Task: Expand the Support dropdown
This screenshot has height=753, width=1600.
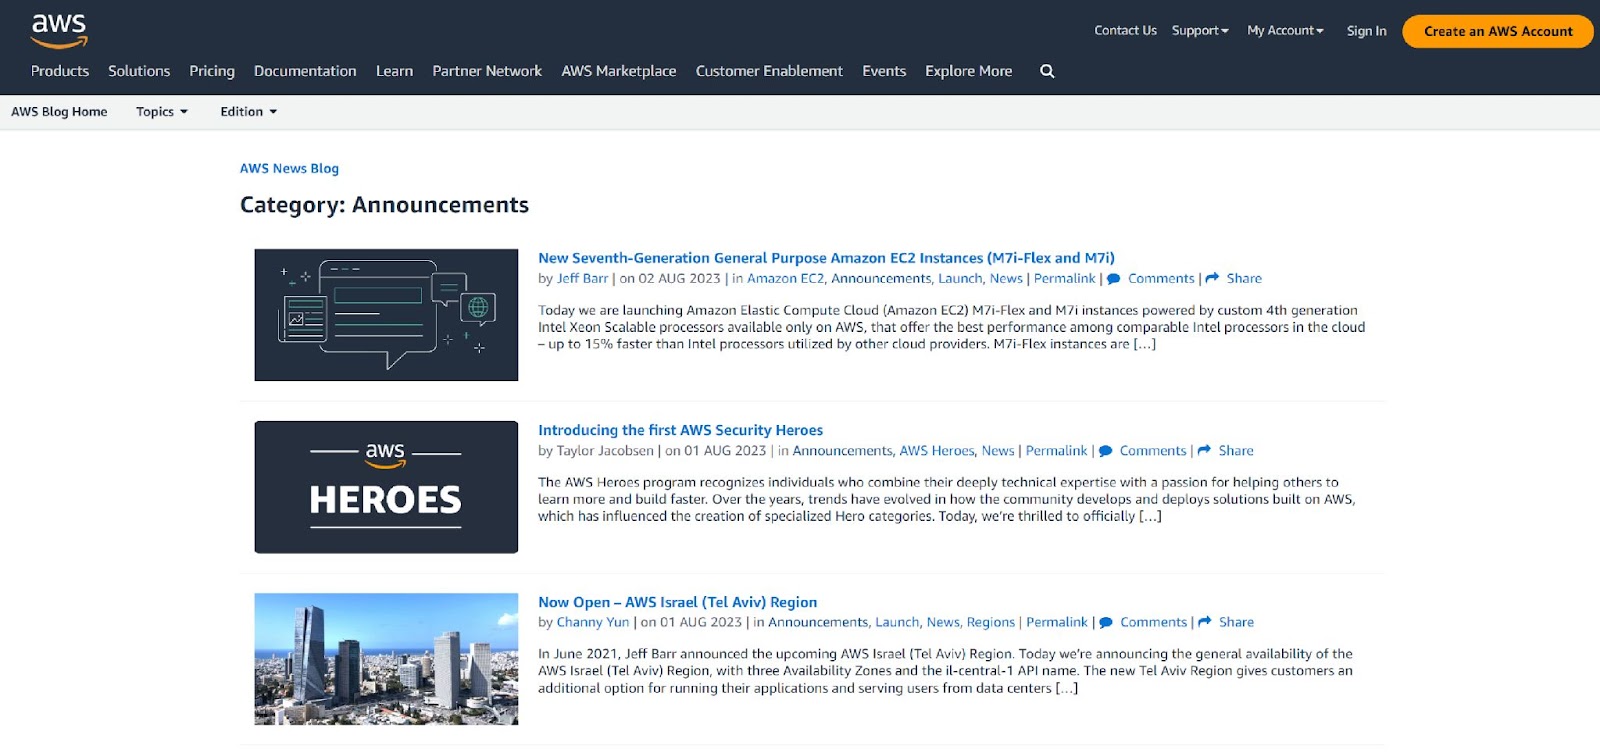Action: (x=1200, y=31)
